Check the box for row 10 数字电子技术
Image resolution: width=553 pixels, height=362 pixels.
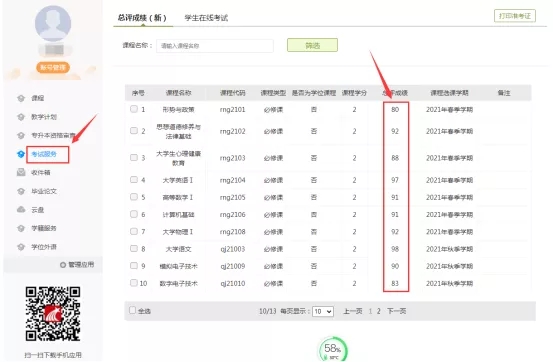click(134, 283)
